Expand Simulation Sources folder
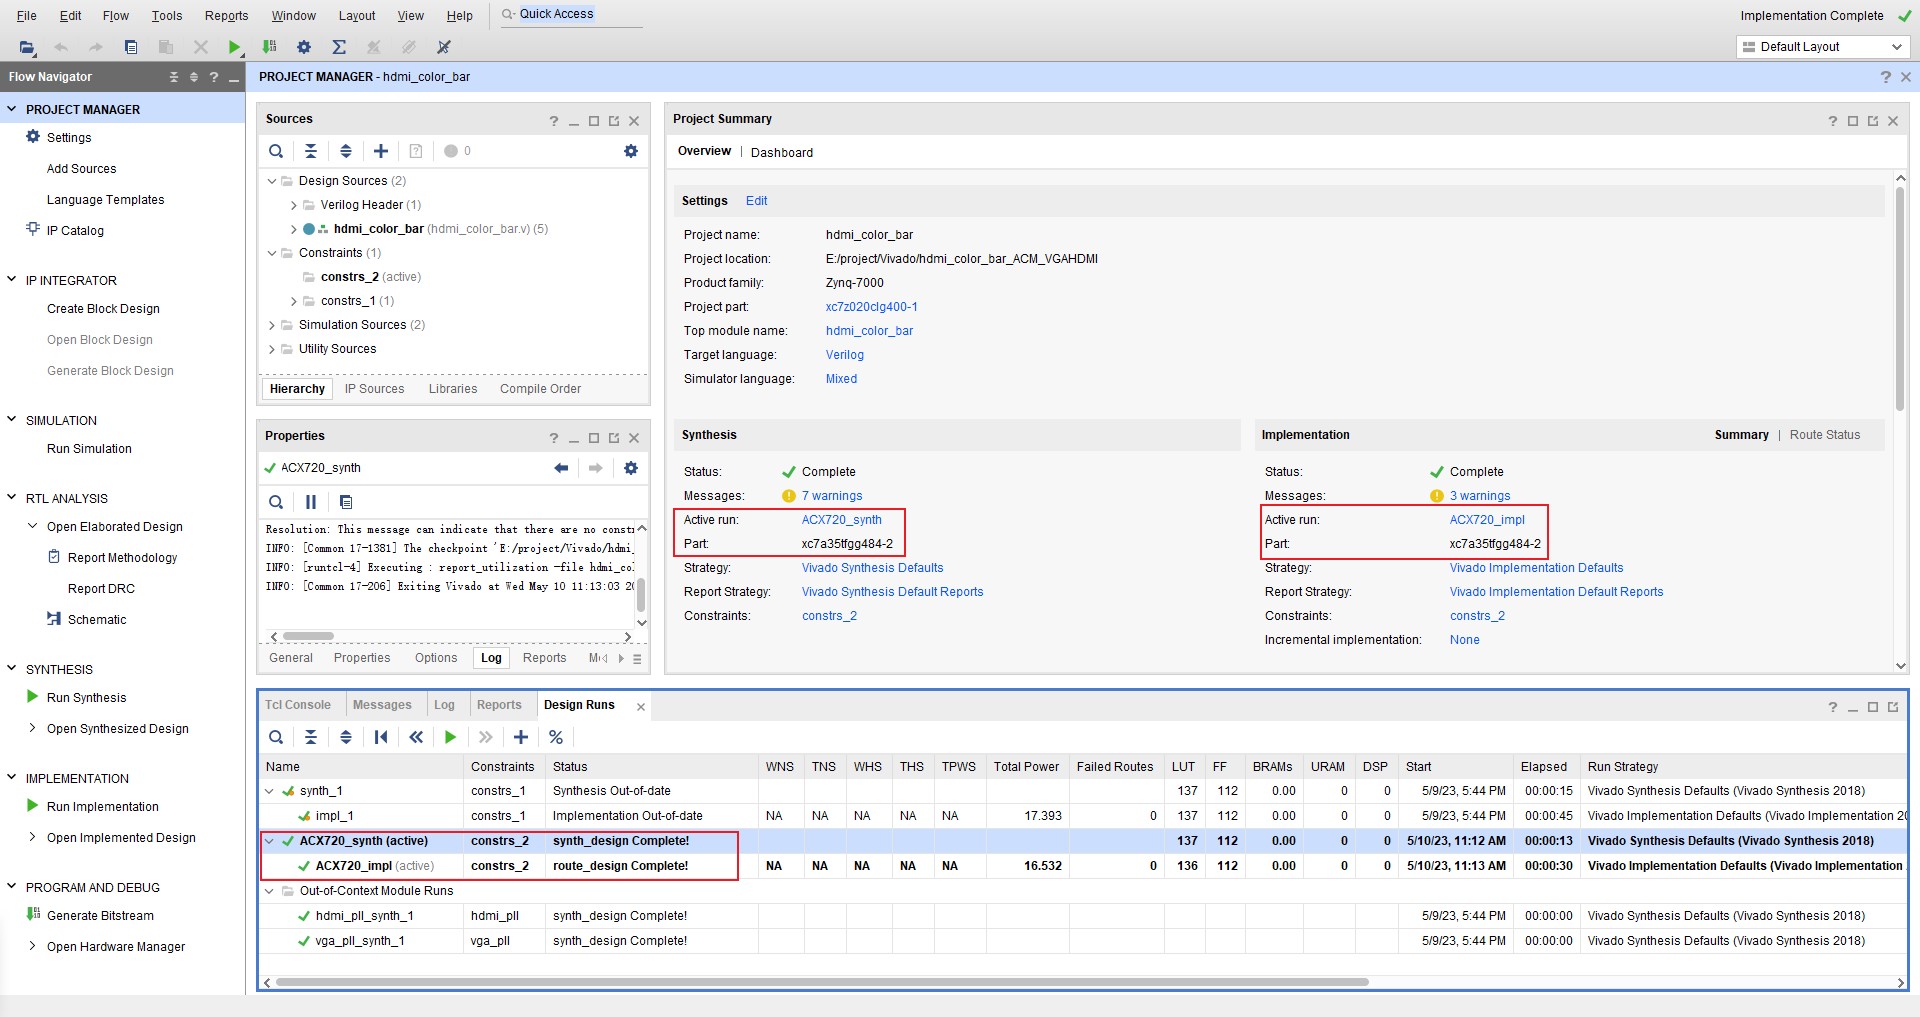The image size is (1920, 1017). coord(272,325)
